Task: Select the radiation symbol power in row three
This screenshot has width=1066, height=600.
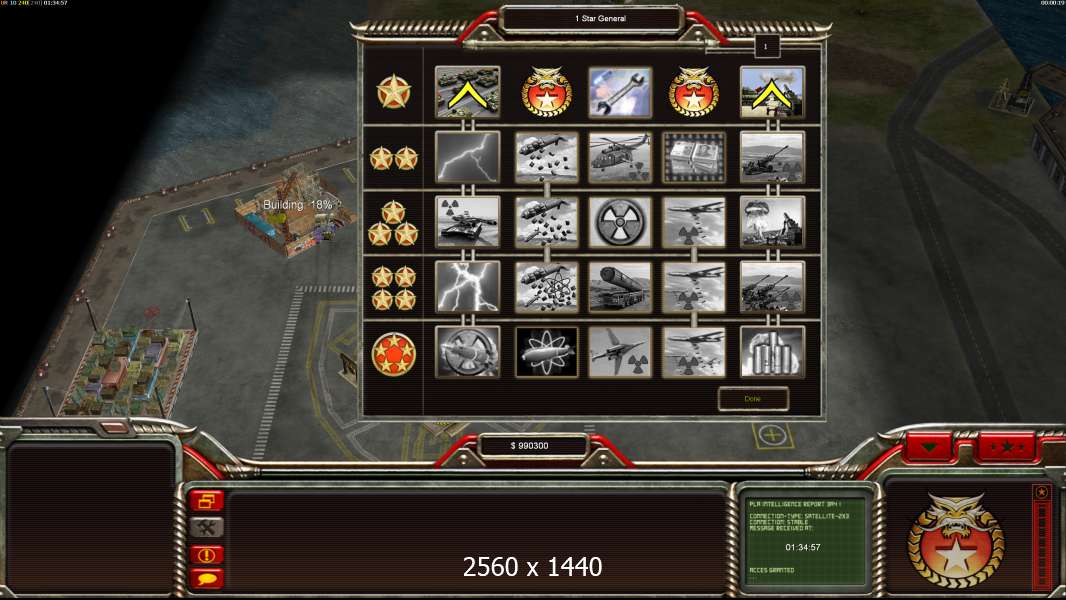Action: 619,222
